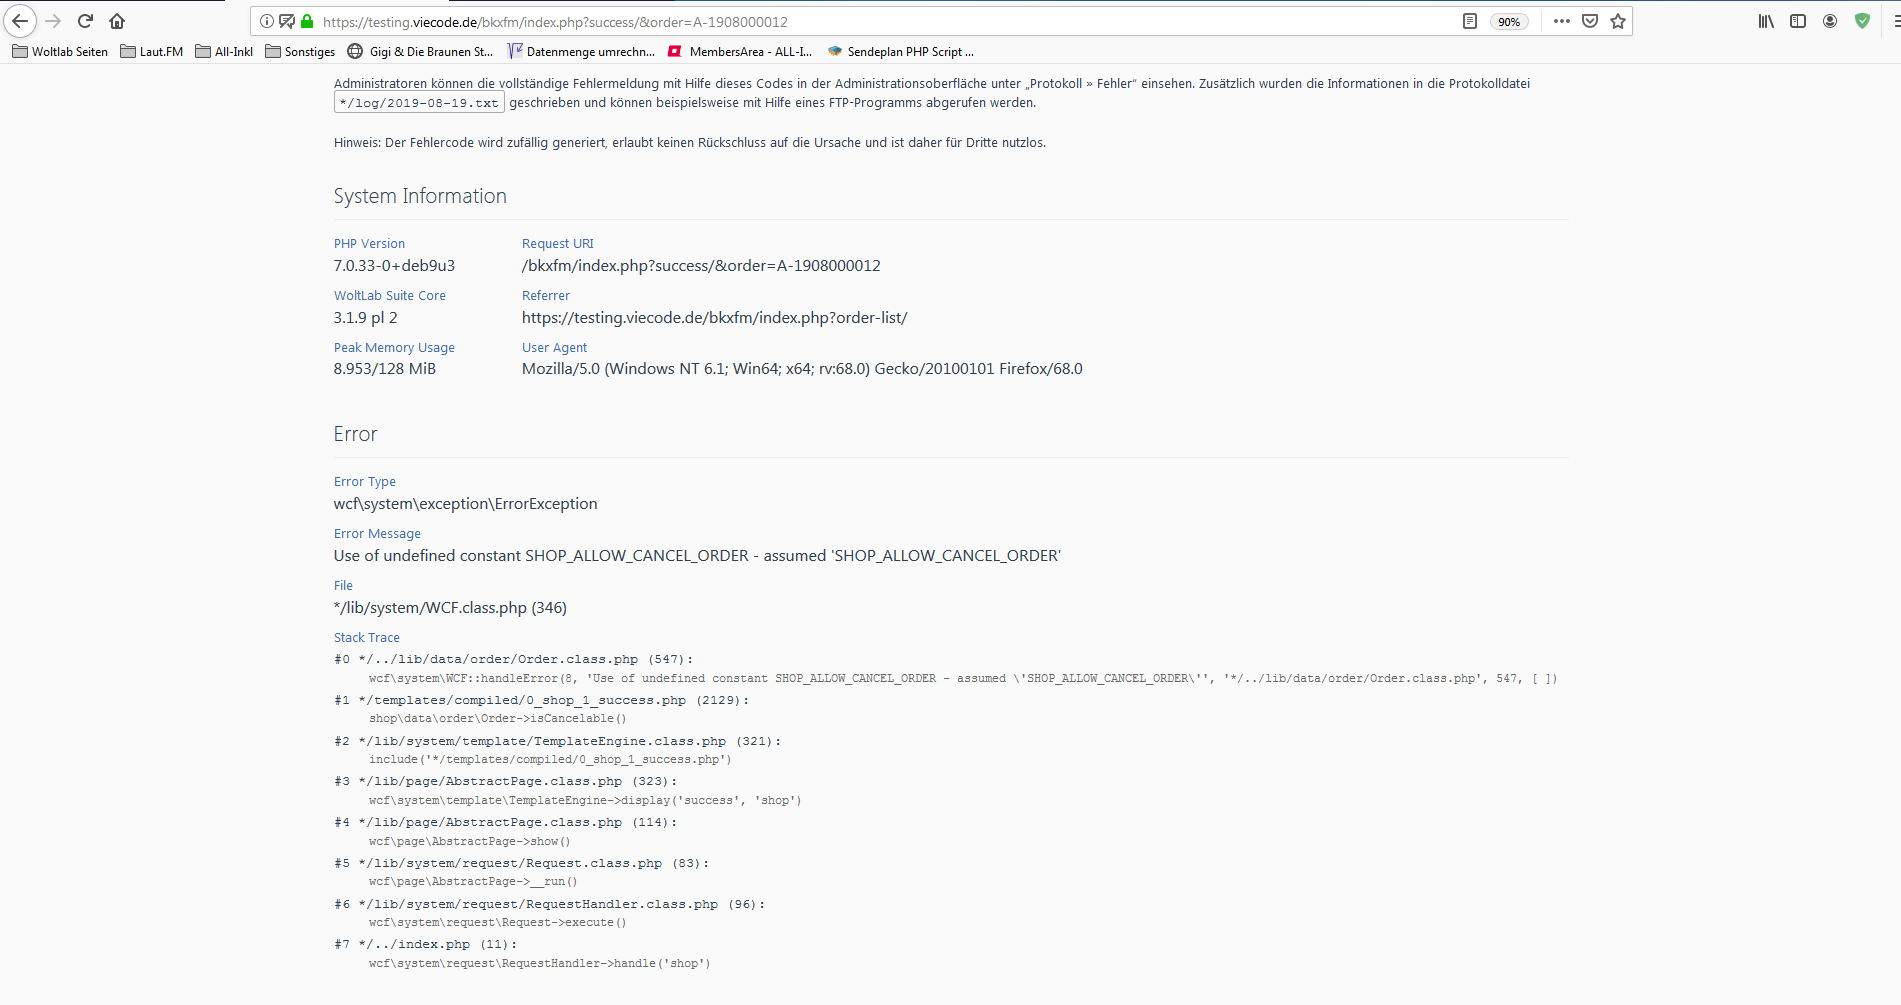Go to the Firefox home page

pos(117,21)
